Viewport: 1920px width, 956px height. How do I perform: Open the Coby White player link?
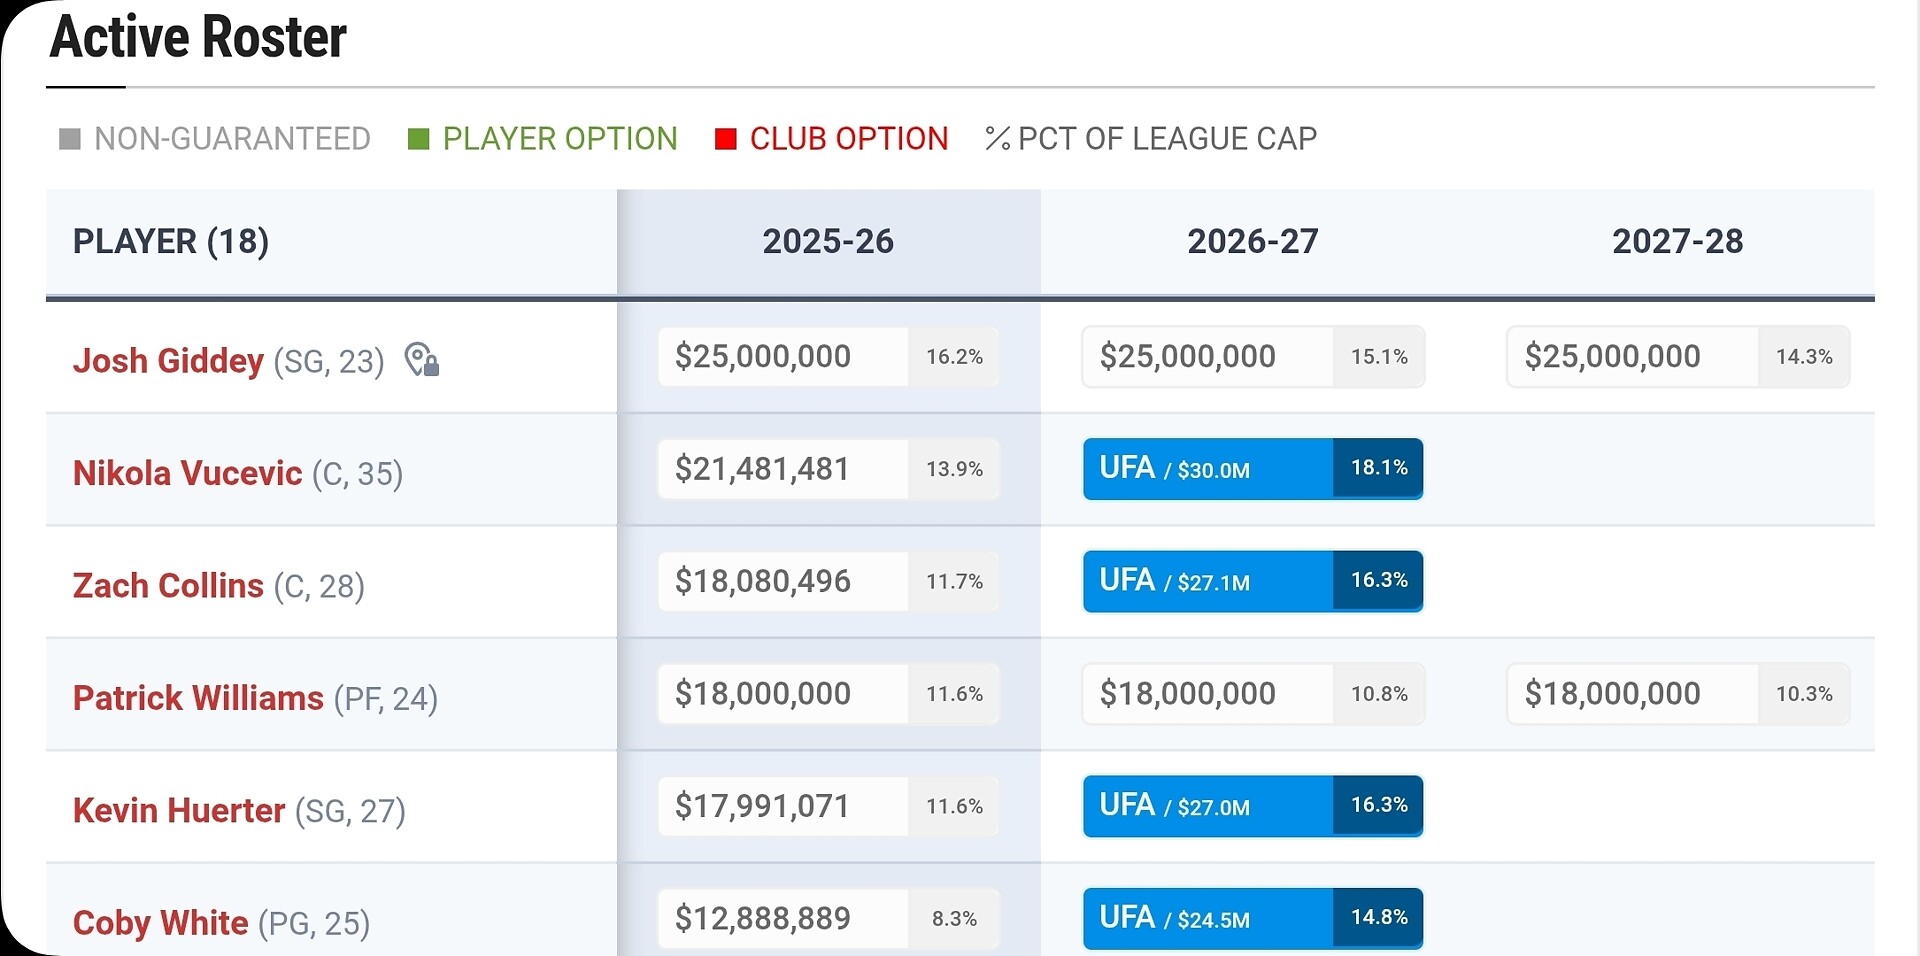coord(160,922)
